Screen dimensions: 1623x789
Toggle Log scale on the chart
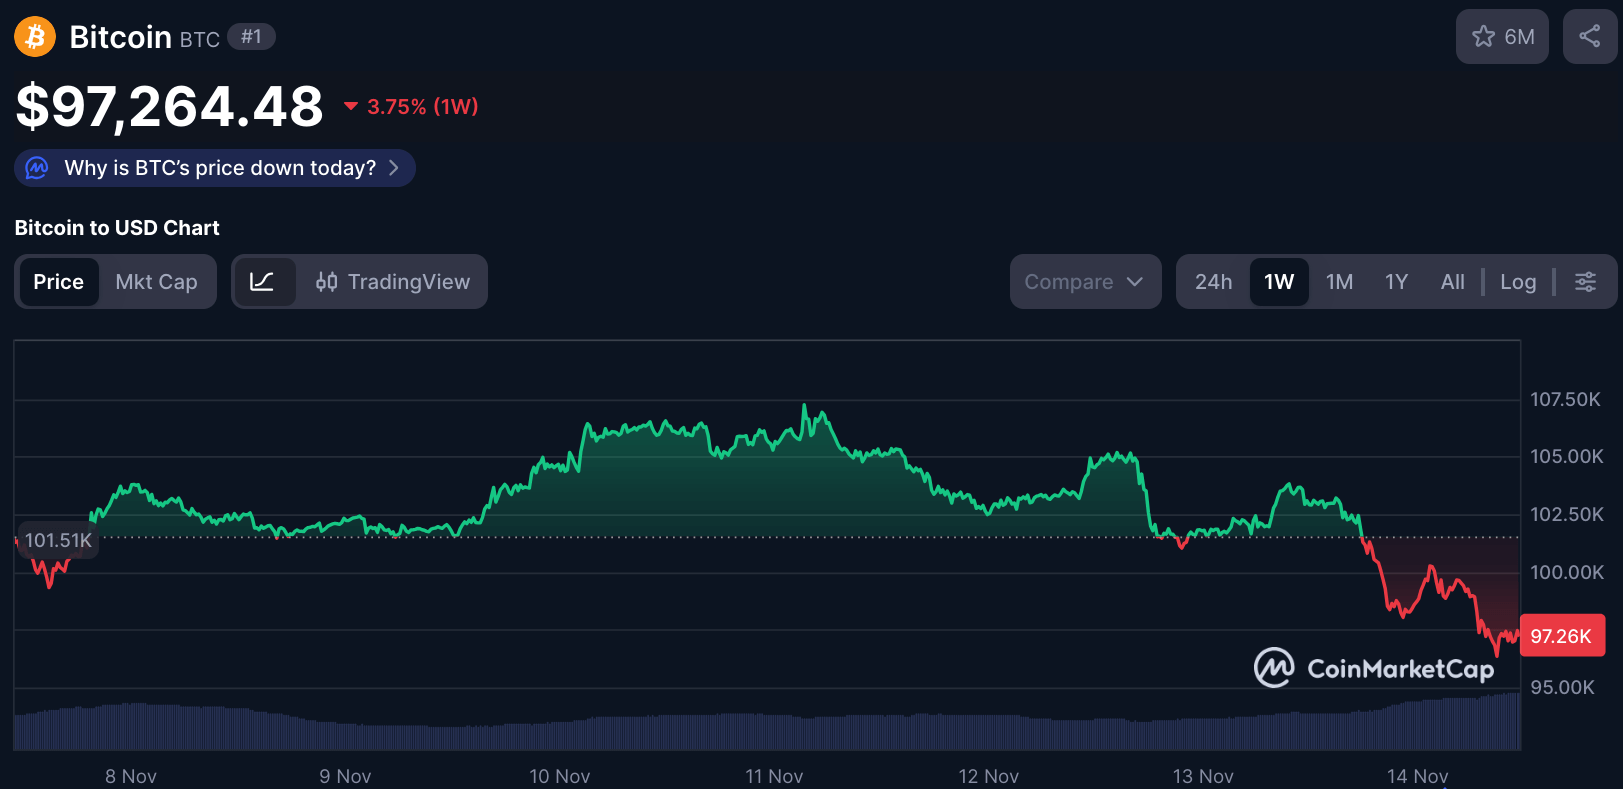[x=1517, y=282]
